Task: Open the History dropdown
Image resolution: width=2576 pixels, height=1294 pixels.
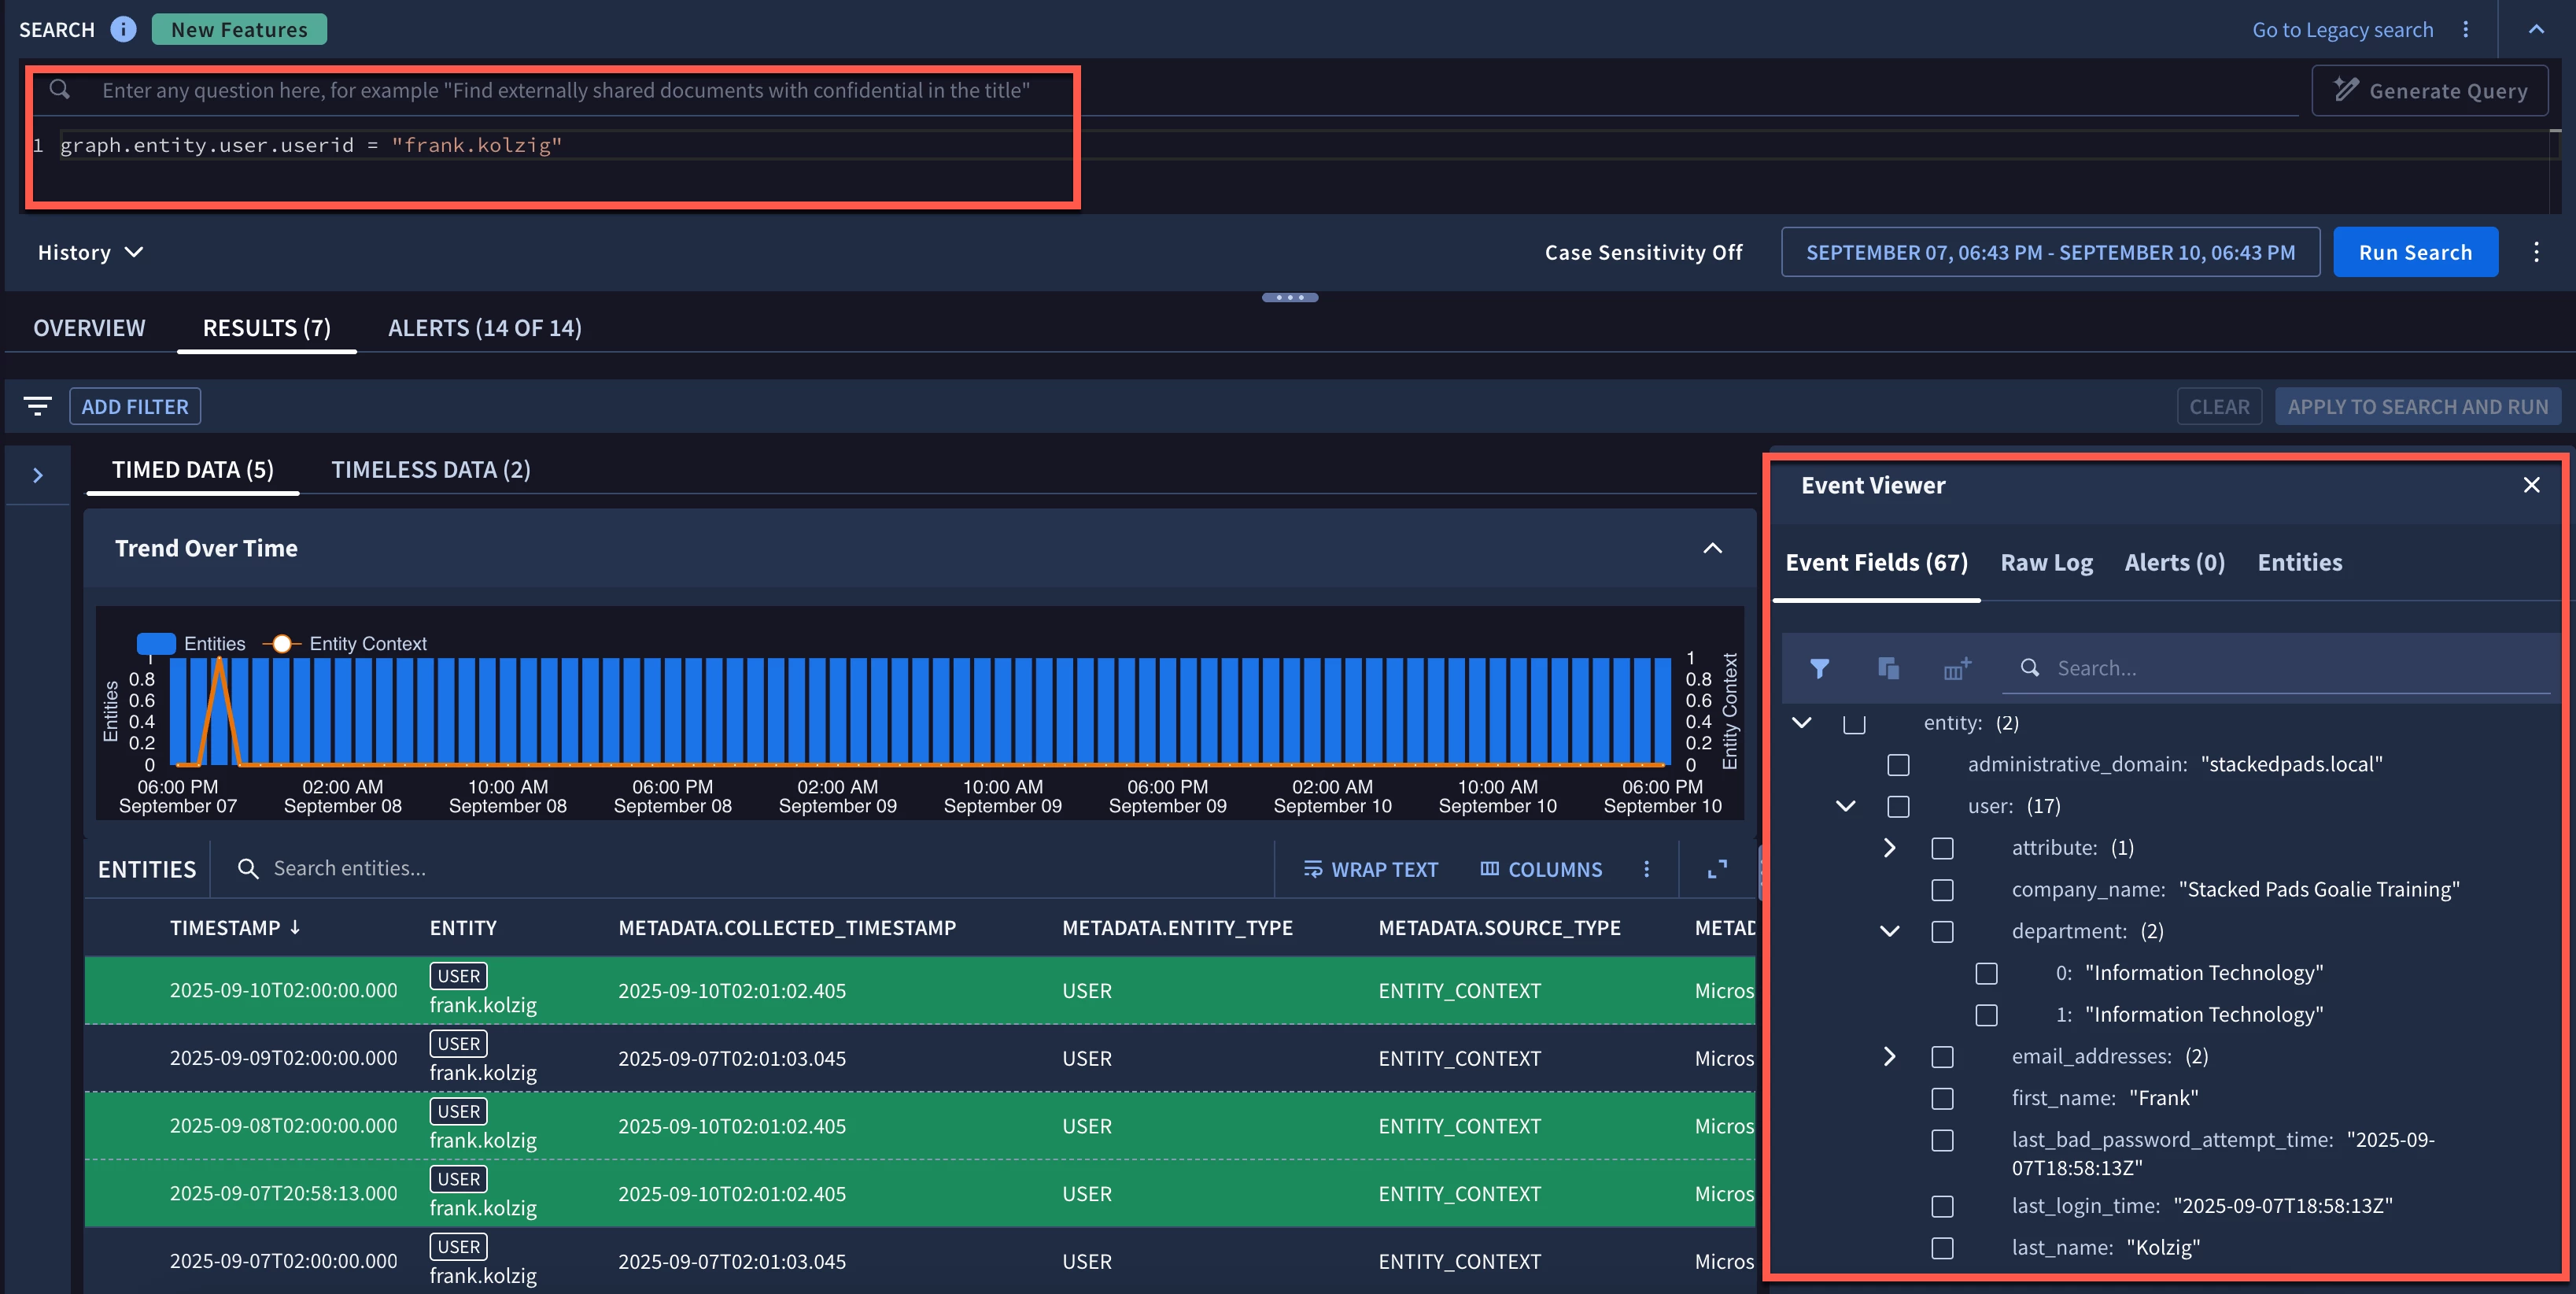Action: click(90, 252)
